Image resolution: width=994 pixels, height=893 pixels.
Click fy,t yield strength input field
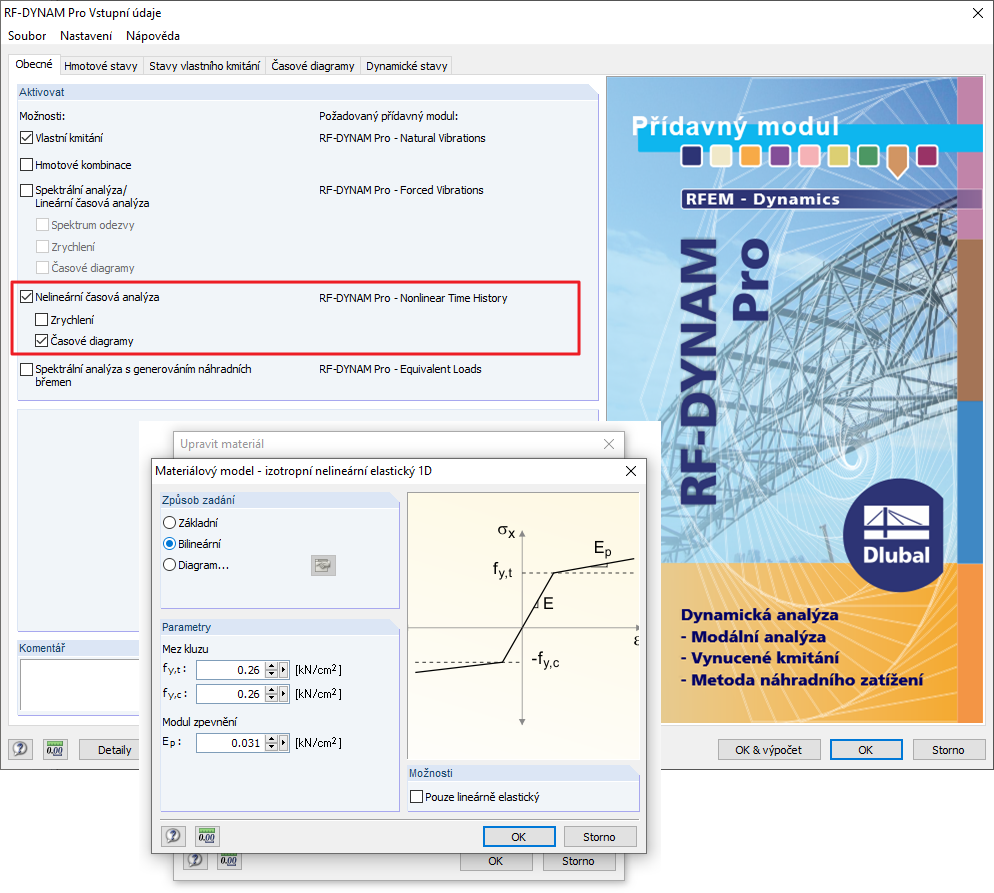click(231, 670)
